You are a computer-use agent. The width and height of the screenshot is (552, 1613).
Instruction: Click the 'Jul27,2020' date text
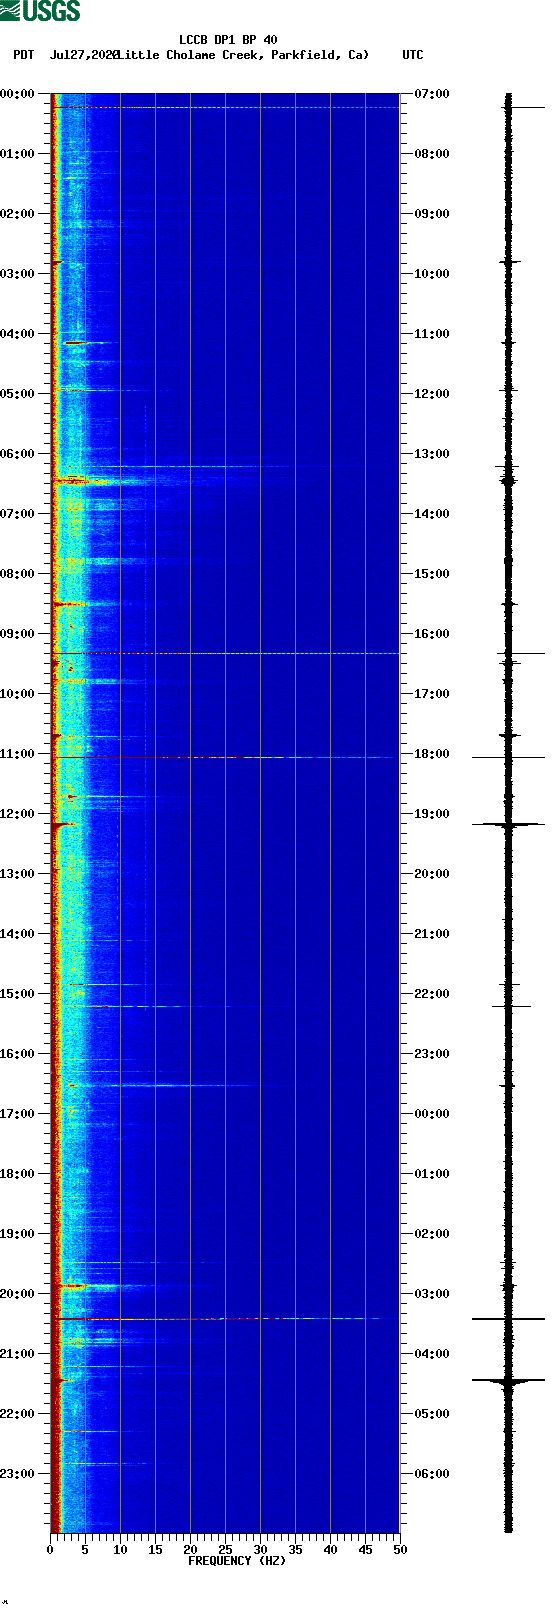coord(84,55)
